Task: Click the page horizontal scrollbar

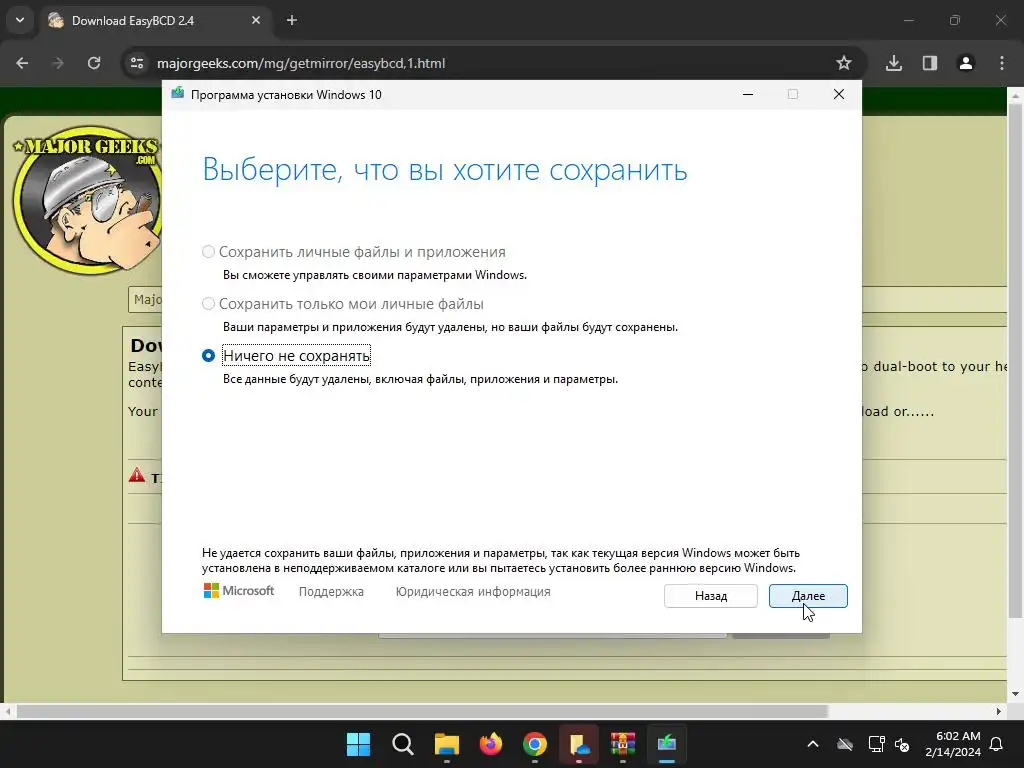Action: 422,711
